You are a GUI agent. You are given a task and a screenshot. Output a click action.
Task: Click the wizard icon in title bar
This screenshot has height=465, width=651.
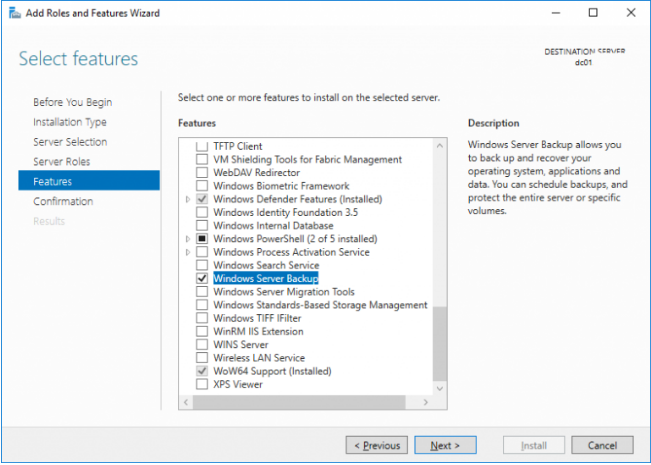click(15, 13)
